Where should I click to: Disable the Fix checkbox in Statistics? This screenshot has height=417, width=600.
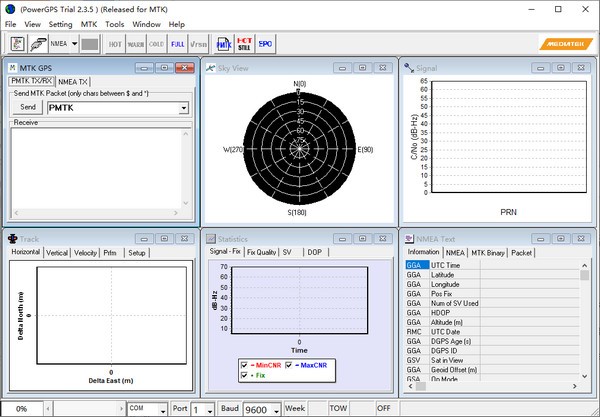246,374
